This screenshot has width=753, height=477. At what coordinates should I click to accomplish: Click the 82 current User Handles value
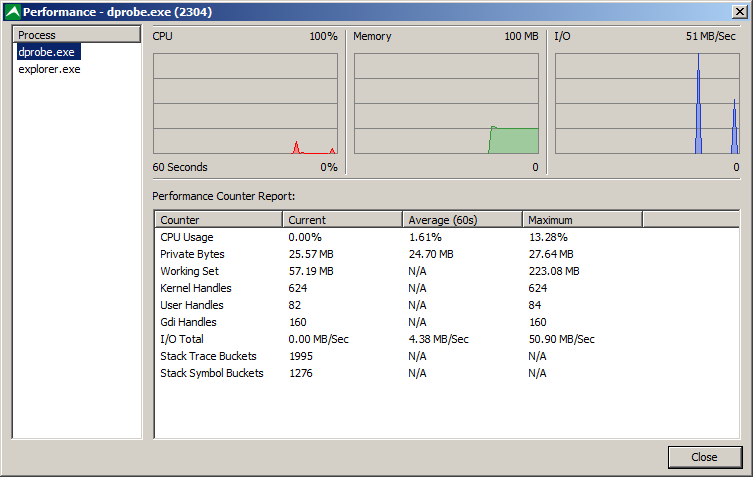[x=294, y=305]
